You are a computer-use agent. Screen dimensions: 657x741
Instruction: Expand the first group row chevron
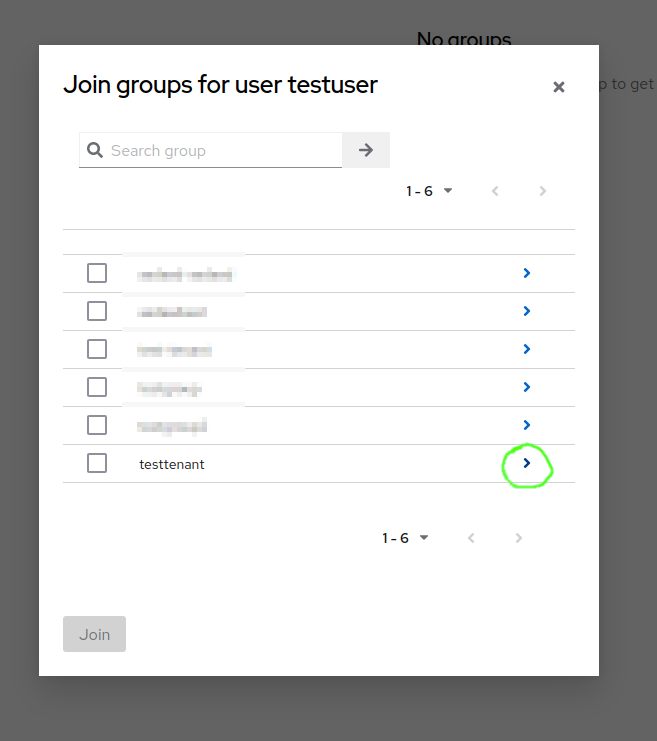(x=527, y=273)
